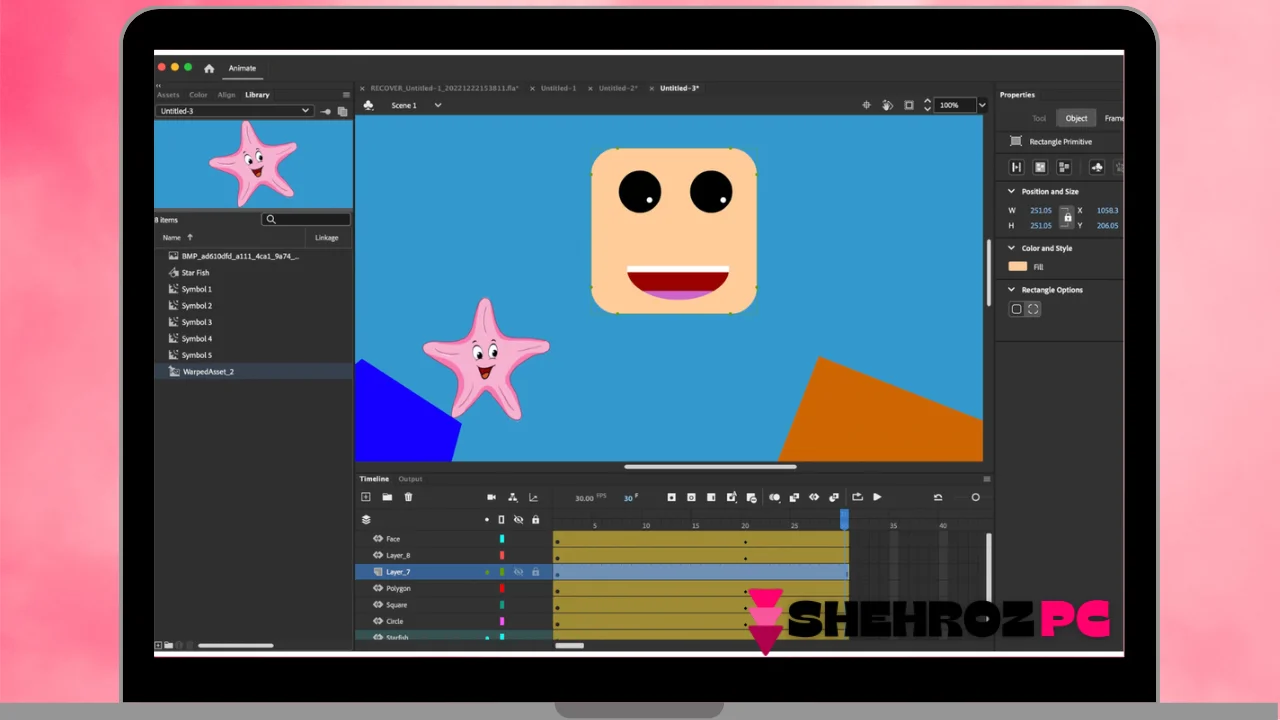Click the Name column sort arrow
1280x720 pixels.
click(x=189, y=238)
